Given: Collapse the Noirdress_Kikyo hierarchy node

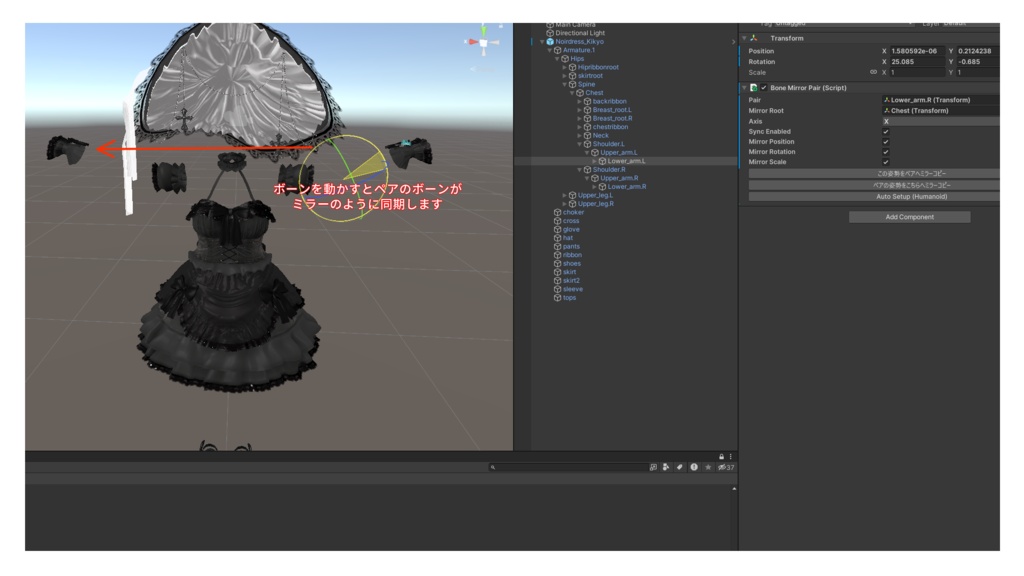Looking at the screenshot, I should click(x=542, y=42).
